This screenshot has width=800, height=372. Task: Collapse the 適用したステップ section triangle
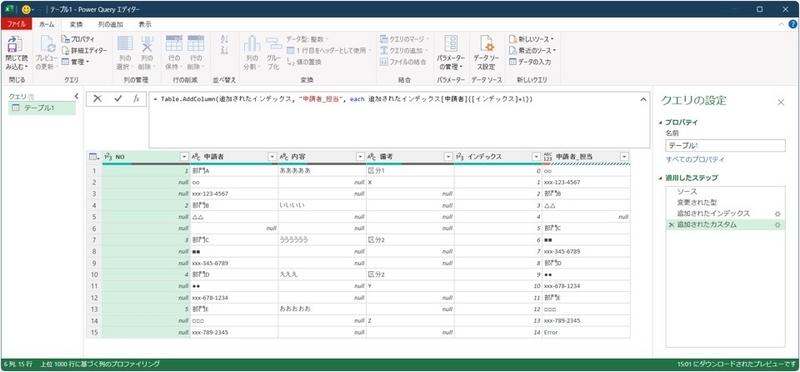[x=661, y=178]
